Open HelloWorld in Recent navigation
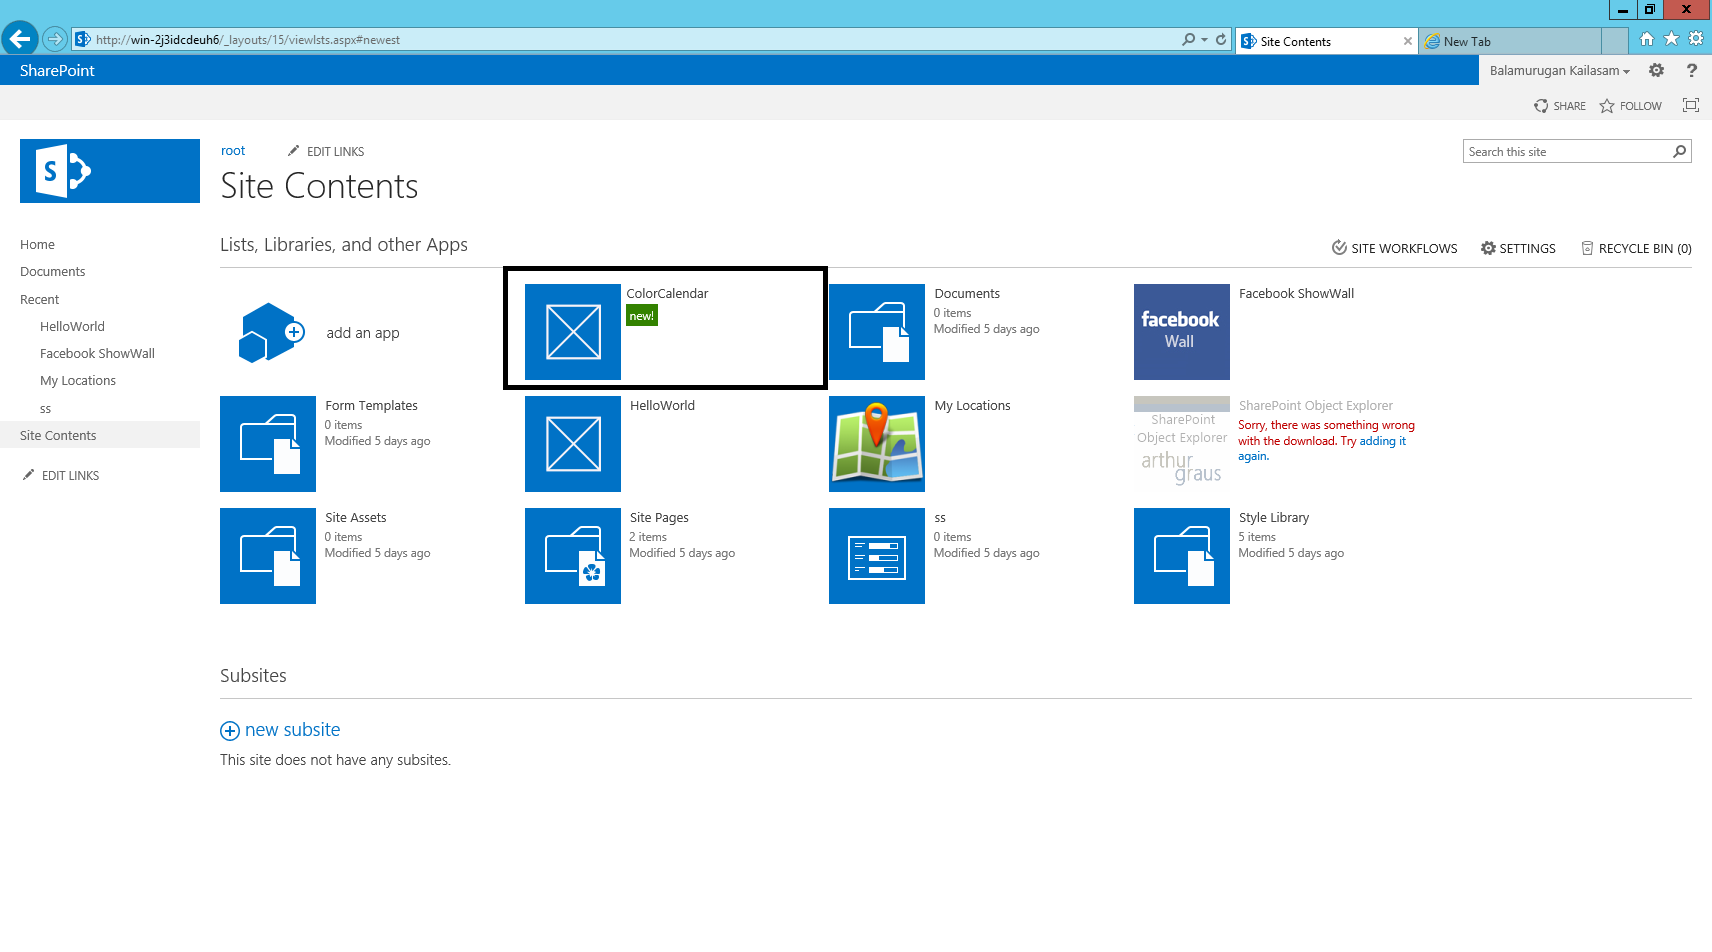Screen dimensions: 1712x952 point(72,326)
